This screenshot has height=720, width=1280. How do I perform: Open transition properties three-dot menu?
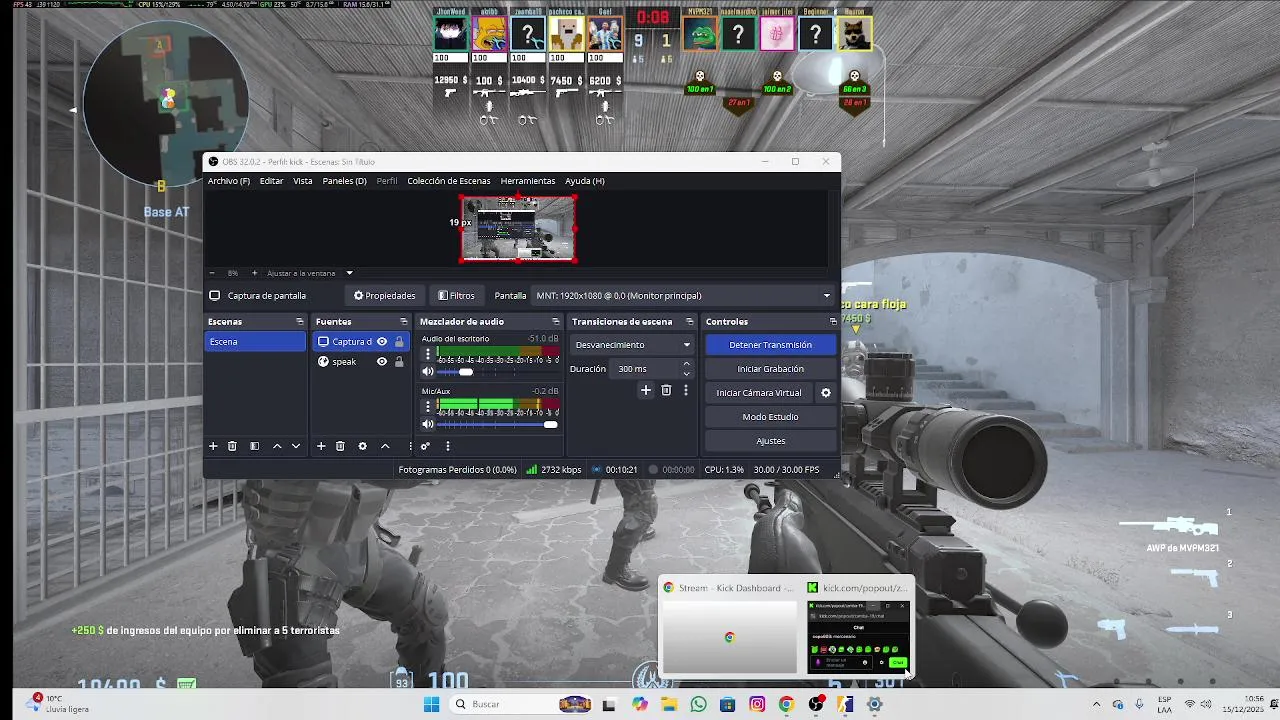coord(685,390)
